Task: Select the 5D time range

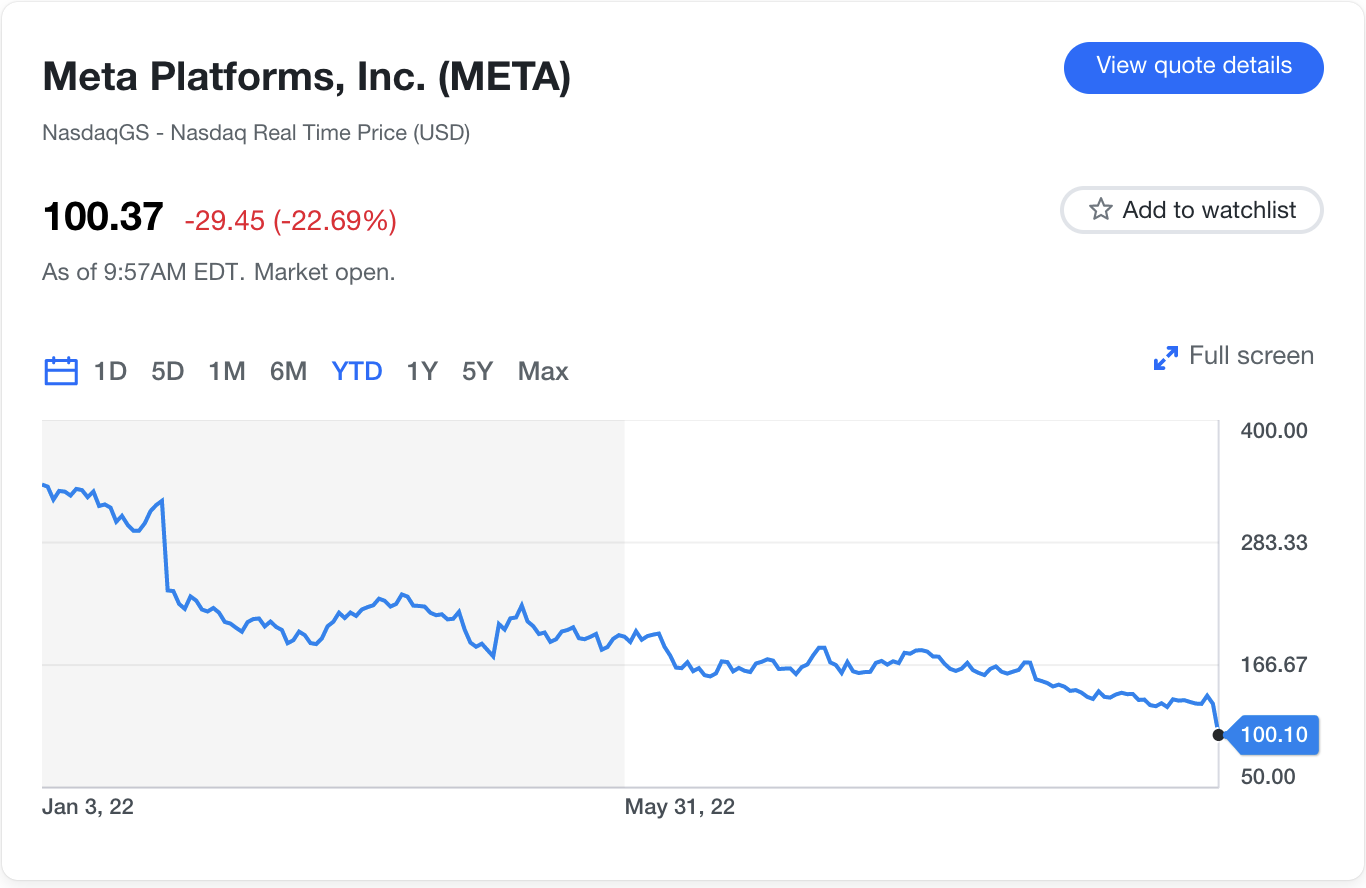Action: pos(168,371)
